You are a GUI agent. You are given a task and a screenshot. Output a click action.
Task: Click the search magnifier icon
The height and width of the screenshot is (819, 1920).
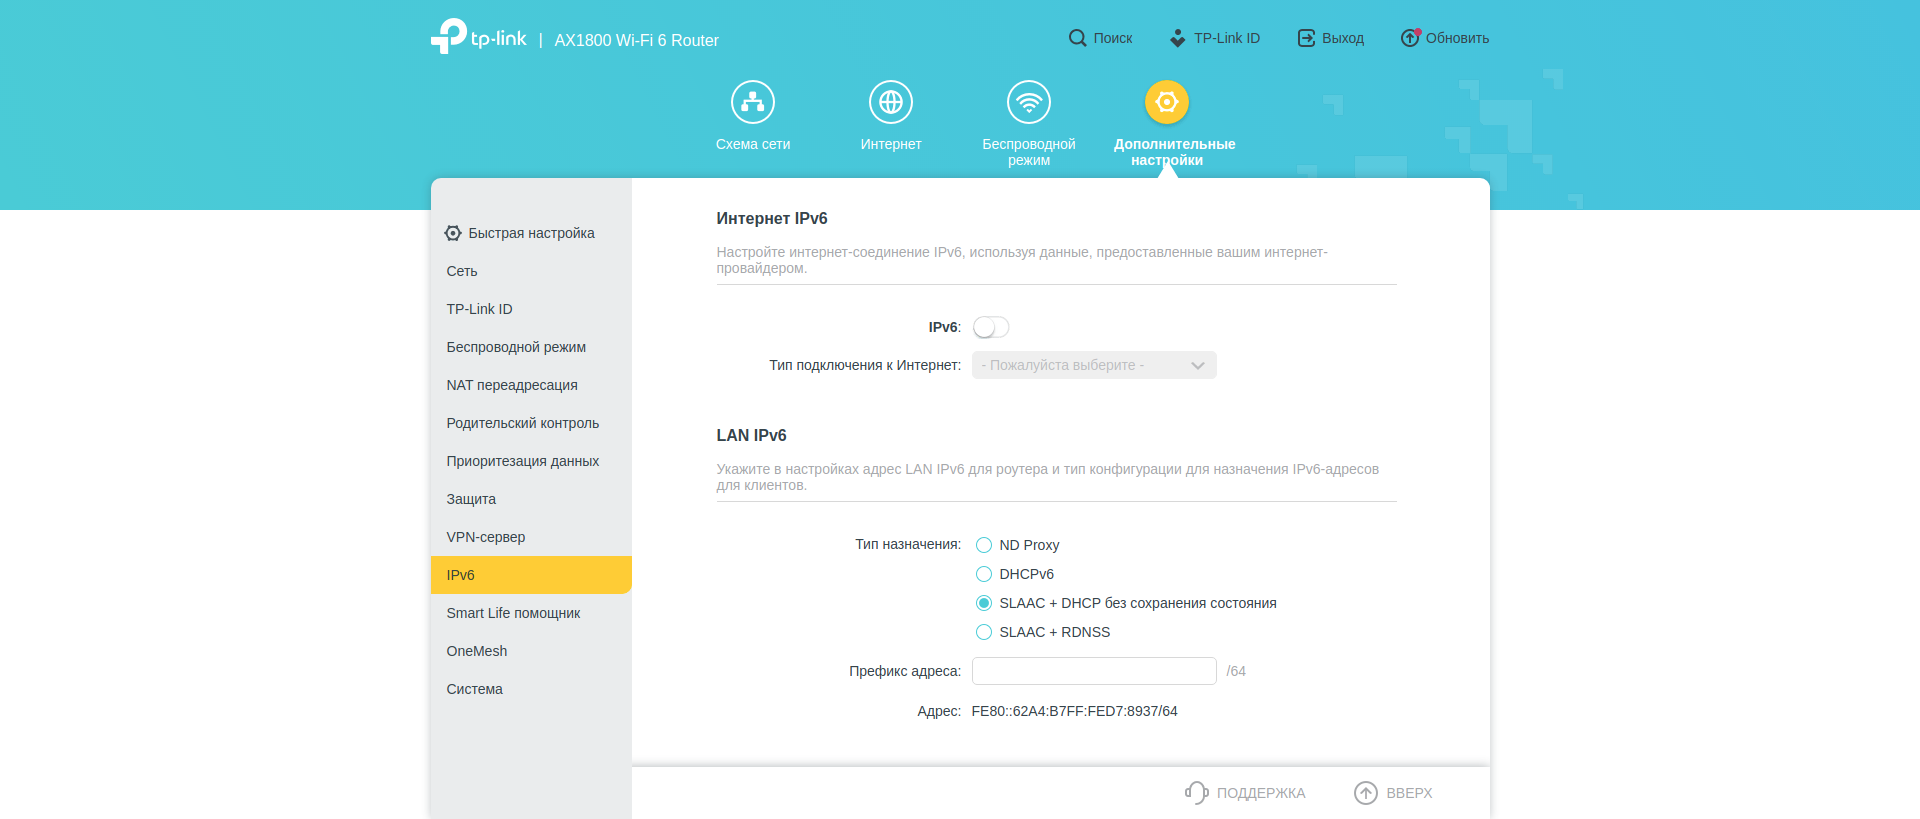(x=1077, y=38)
